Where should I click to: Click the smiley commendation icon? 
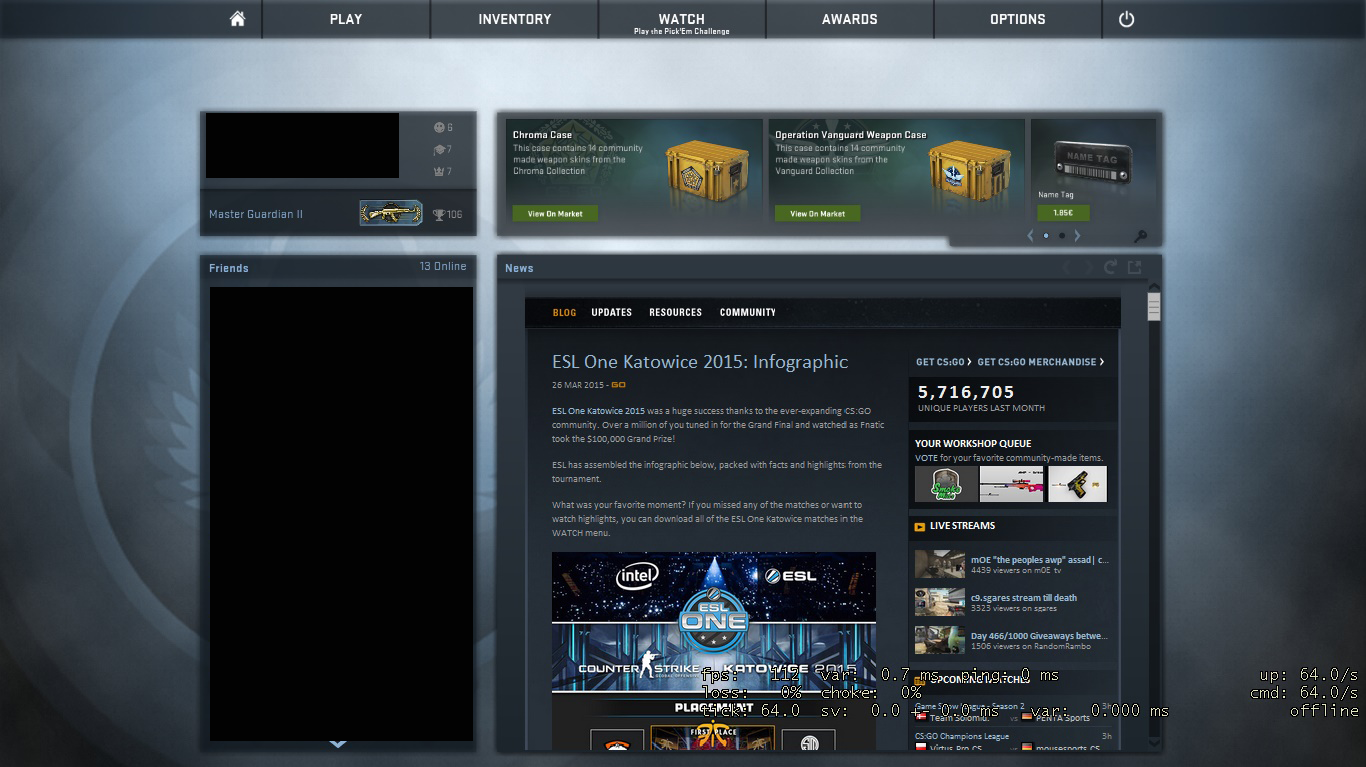438,127
